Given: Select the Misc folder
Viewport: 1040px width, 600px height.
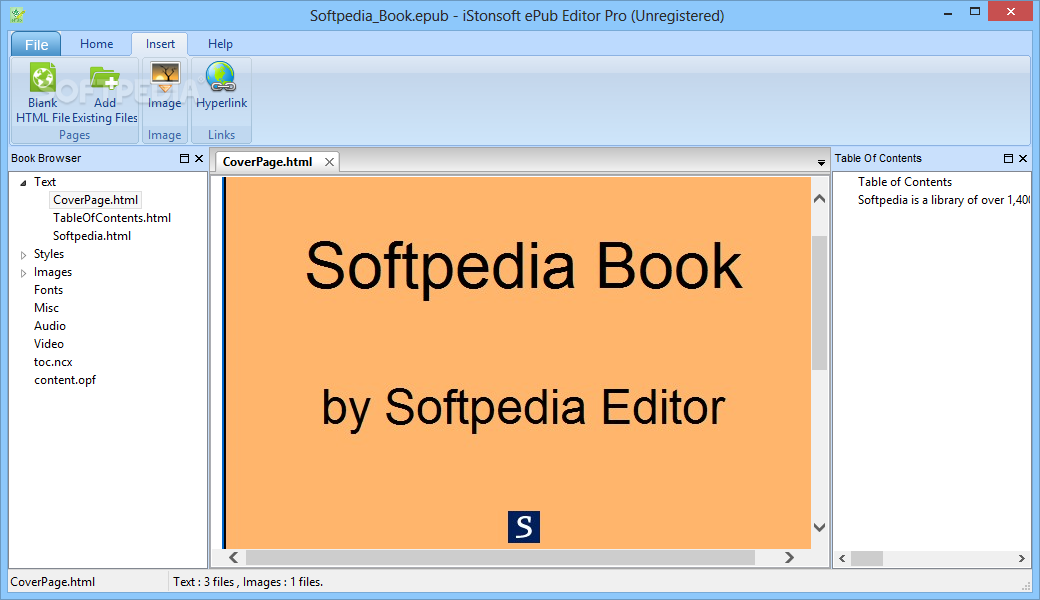Looking at the screenshot, I should pos(46,308).
